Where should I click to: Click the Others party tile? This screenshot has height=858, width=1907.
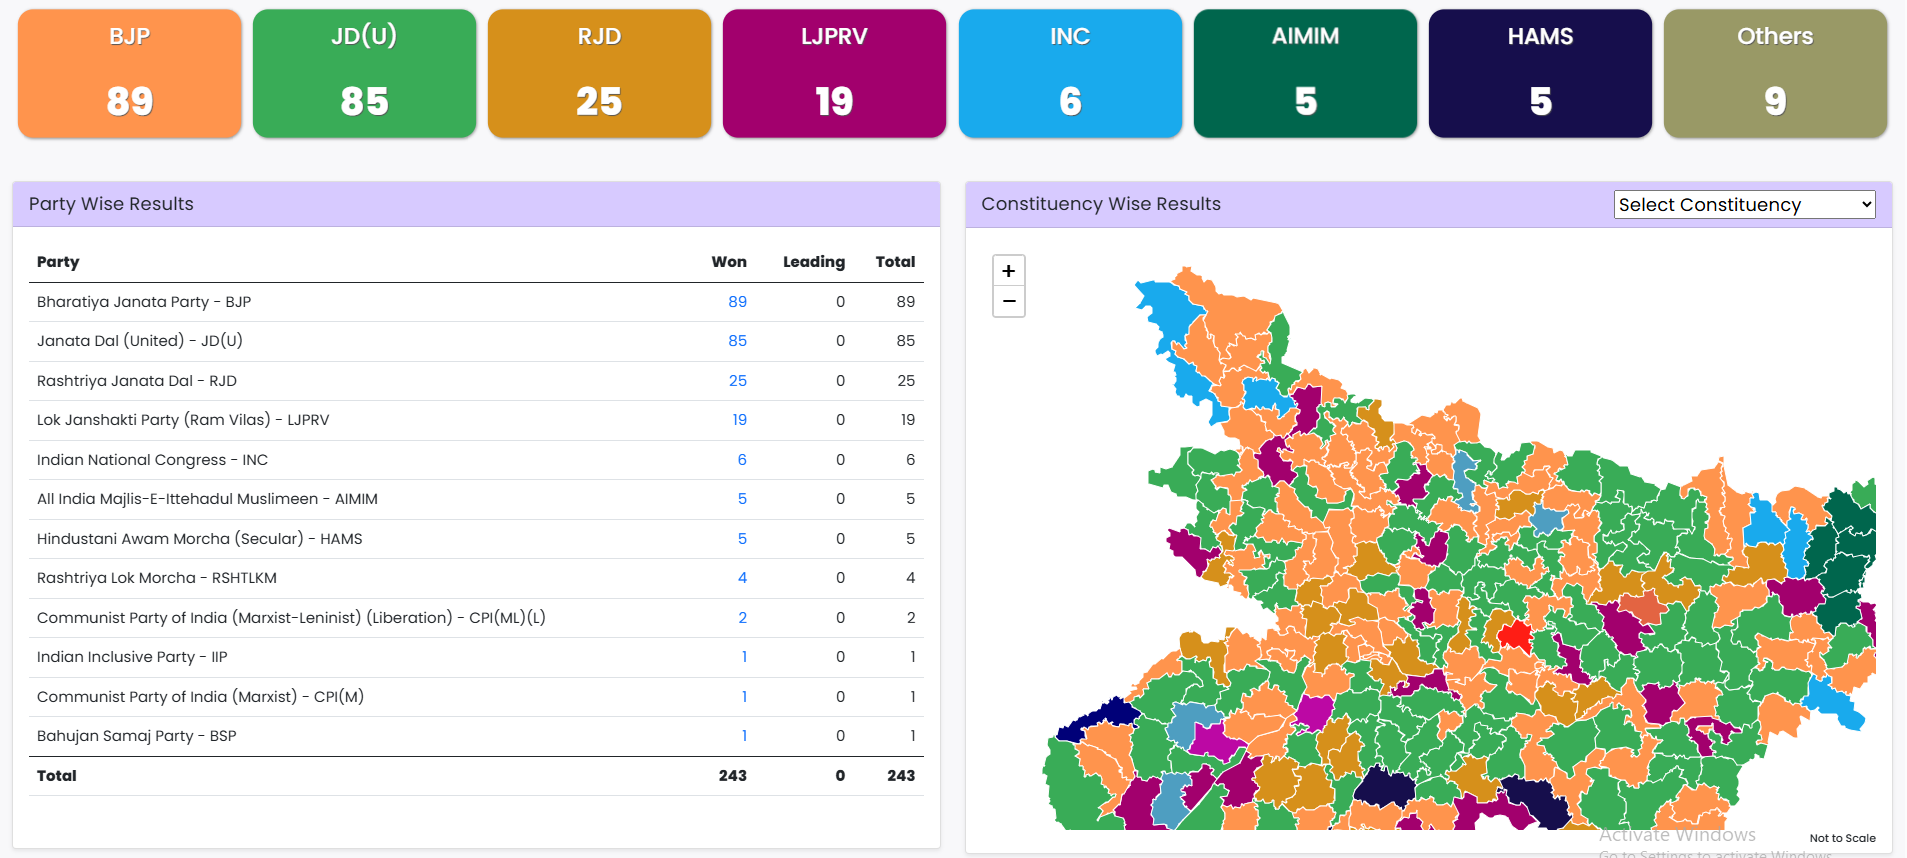[x=1775, y=73]
